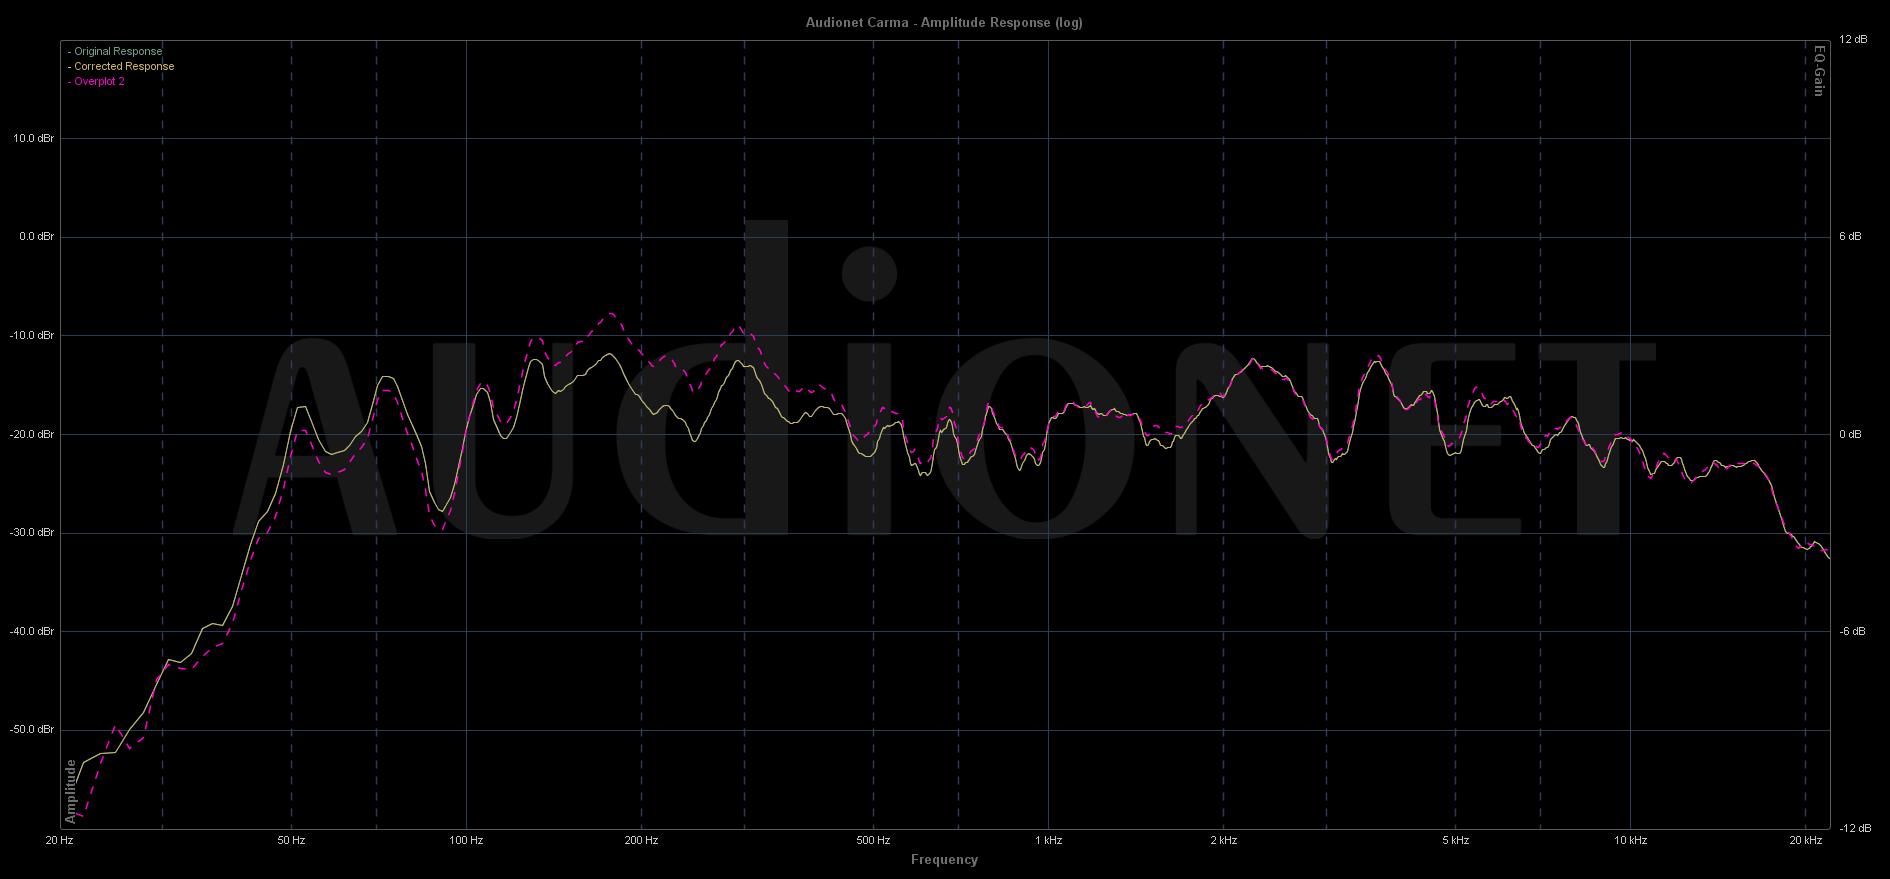The width and height of the screenshot is (1890, 879).
Task: Click the 12 dB EQ gain label
Action: 1853,40
